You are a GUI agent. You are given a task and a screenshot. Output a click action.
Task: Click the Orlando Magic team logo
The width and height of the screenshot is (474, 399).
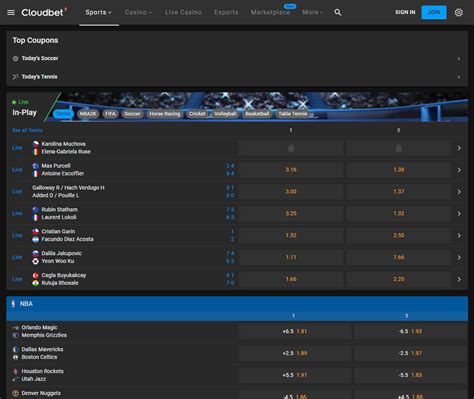[15, 328]
